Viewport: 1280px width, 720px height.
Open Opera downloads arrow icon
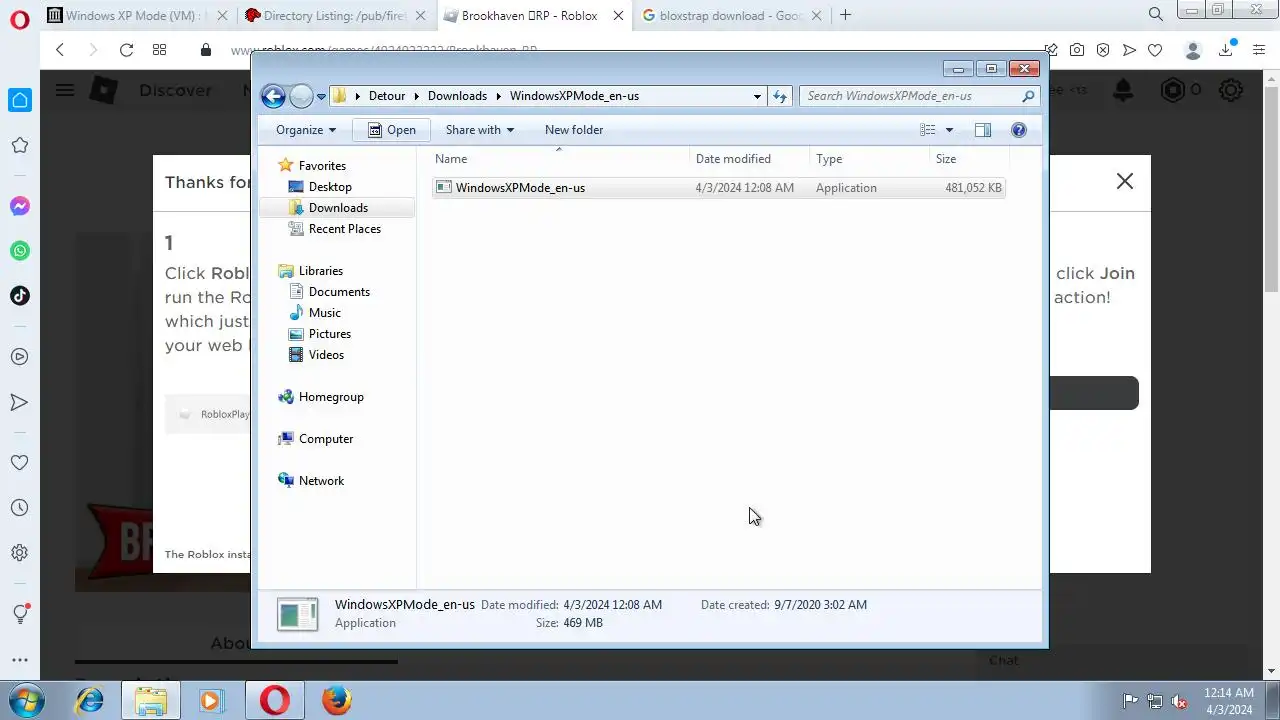point(1226,50)
